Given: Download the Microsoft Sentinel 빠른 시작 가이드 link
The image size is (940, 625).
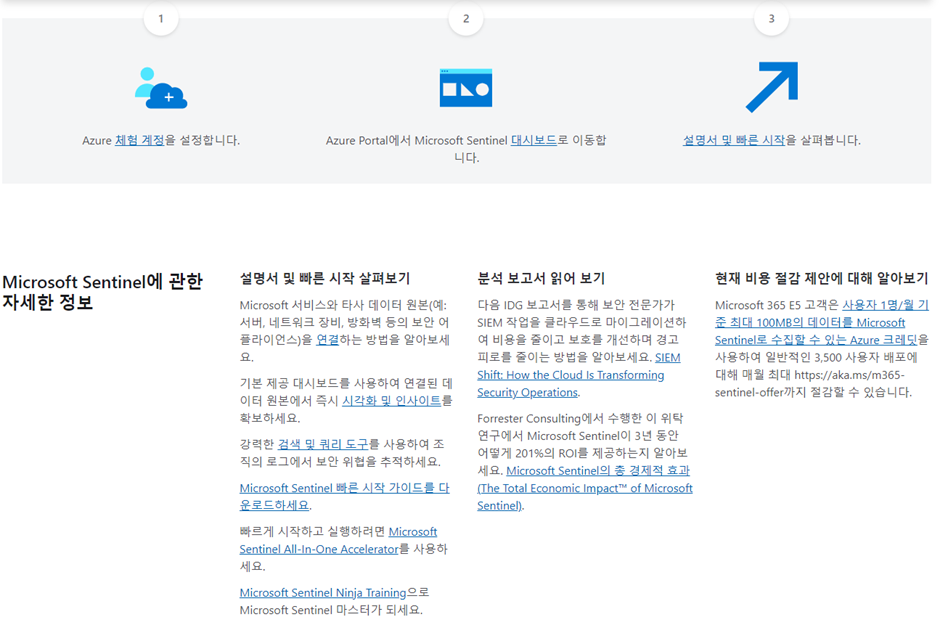Looking at the screenshot, I should point(344,496).
